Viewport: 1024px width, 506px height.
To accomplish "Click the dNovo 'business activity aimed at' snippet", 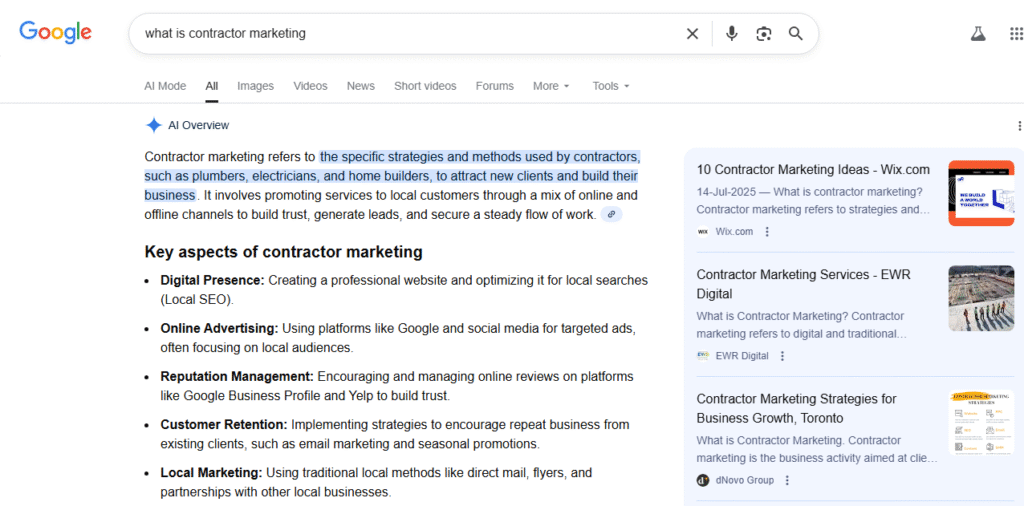I will 818,449.
